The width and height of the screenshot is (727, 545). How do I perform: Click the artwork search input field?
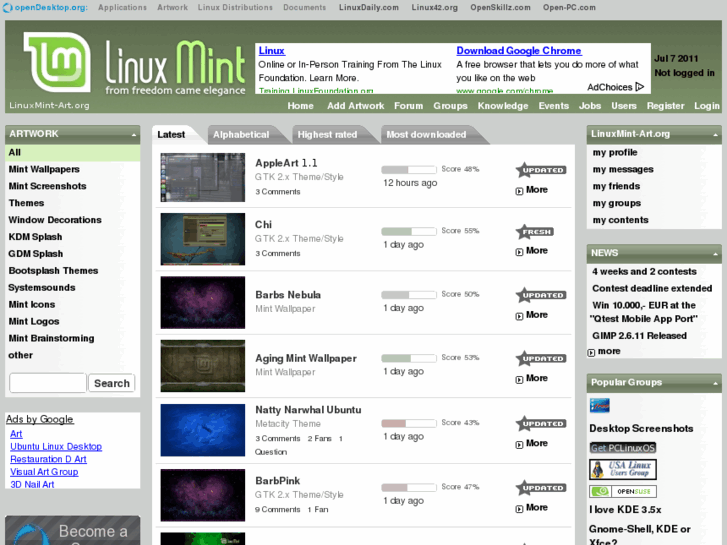coord(48,383)
